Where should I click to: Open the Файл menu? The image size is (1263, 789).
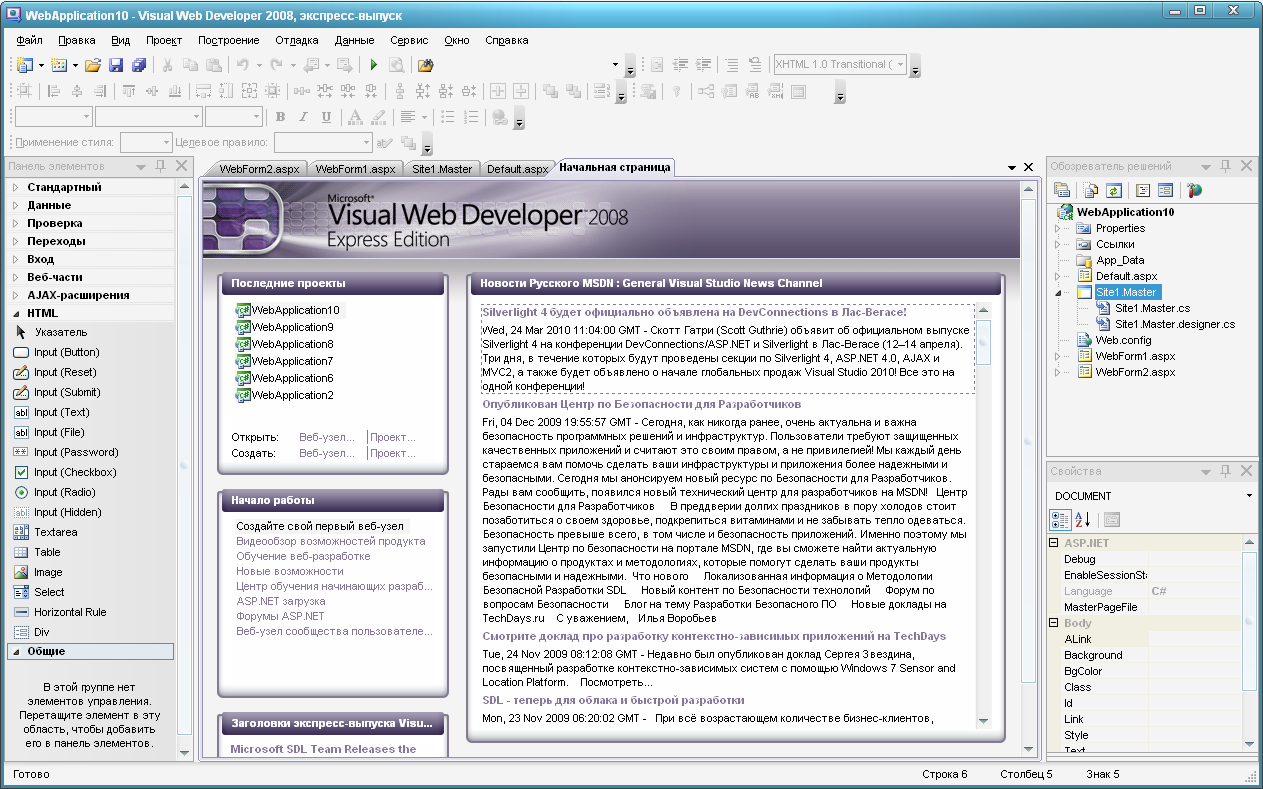(30, 40)
